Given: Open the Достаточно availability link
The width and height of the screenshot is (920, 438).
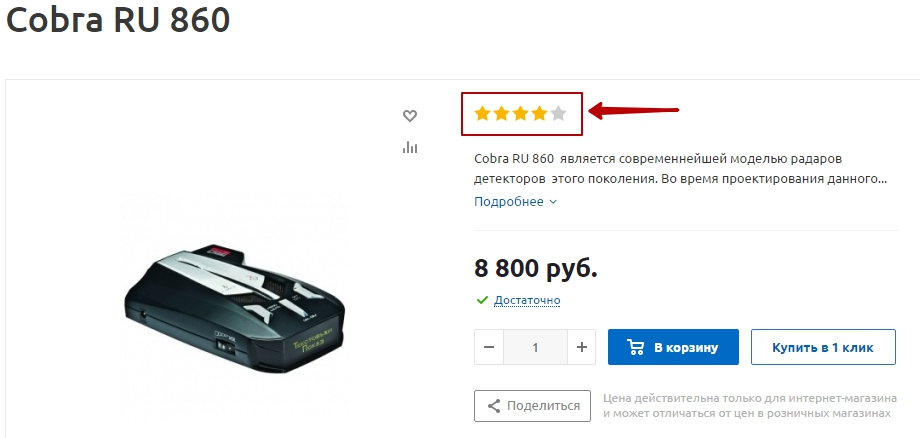Looking at the screenshot, I should pos(527,300).
